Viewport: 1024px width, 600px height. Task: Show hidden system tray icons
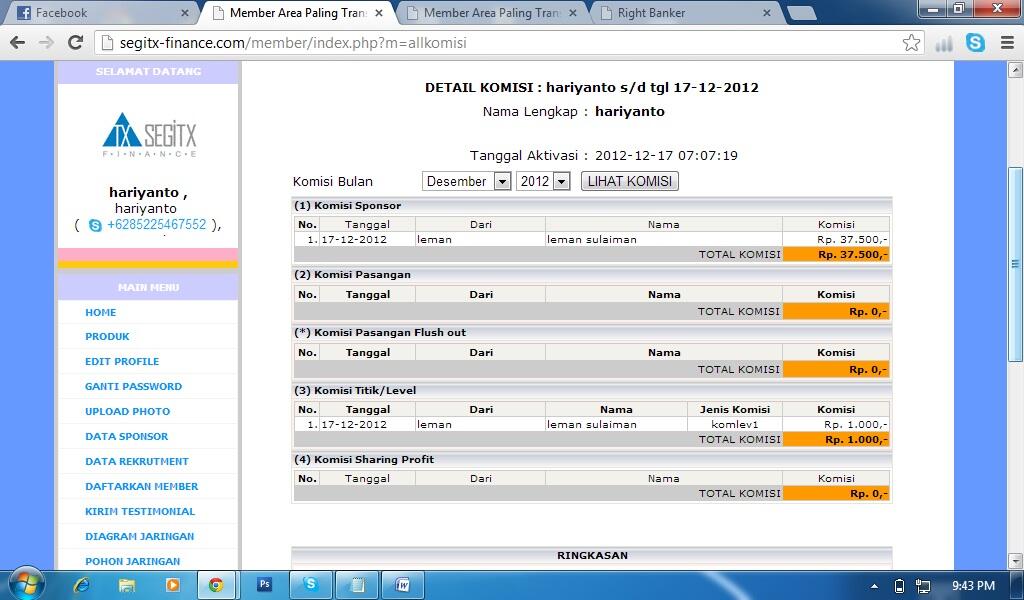875,586
